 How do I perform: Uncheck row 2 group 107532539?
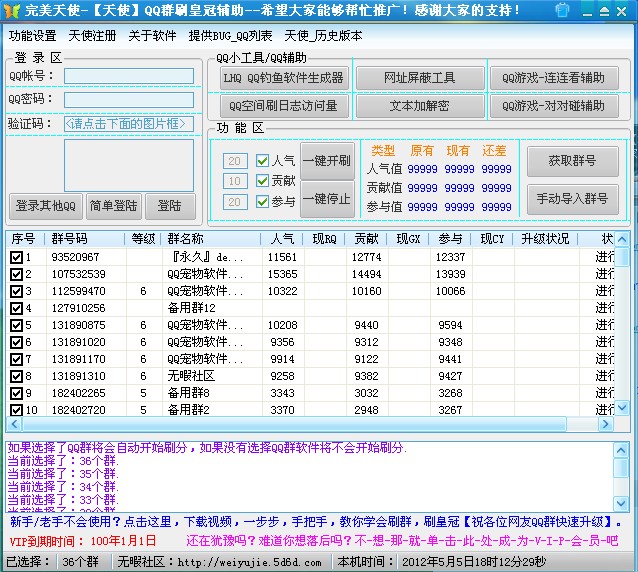(x=16, y=274)
